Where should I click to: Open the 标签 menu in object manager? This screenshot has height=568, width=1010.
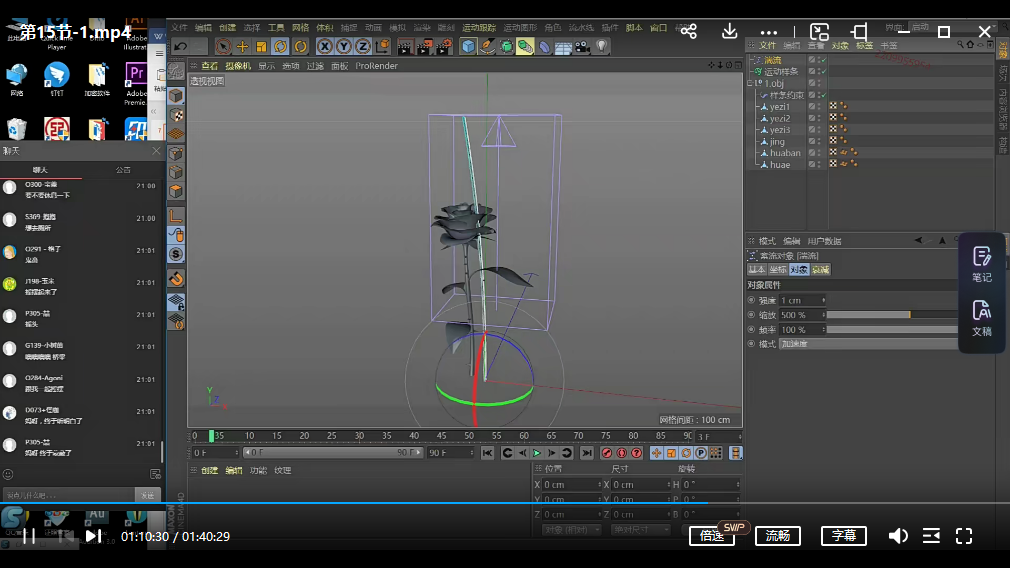[864, 46]
